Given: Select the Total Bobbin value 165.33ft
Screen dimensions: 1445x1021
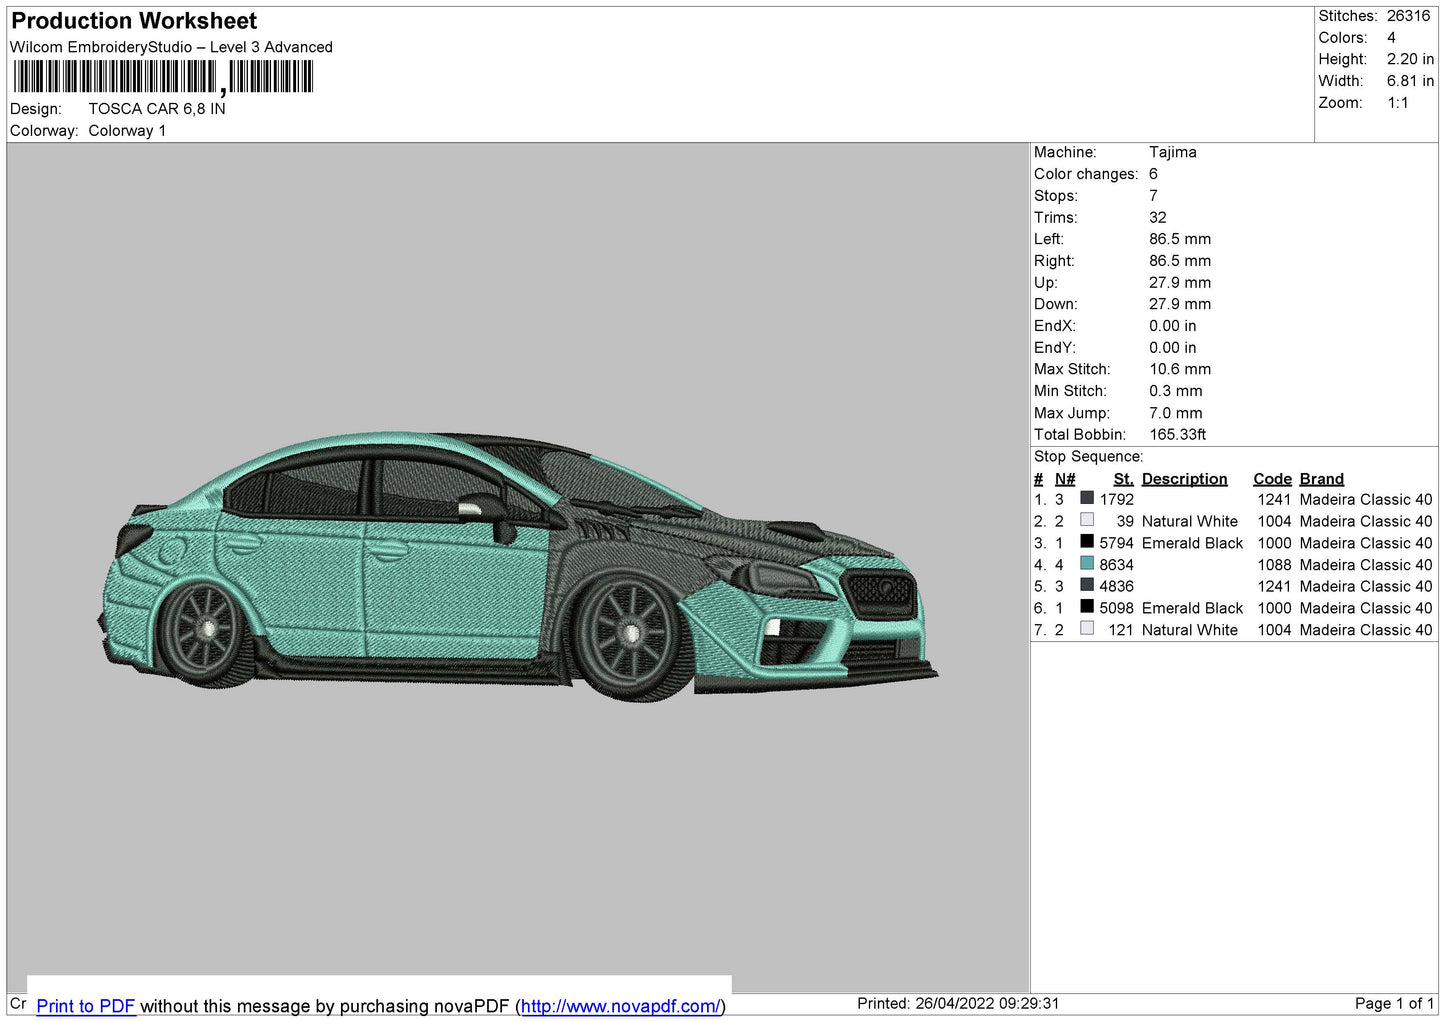Looking at the screenshot, I should [x=1178, y=434].
